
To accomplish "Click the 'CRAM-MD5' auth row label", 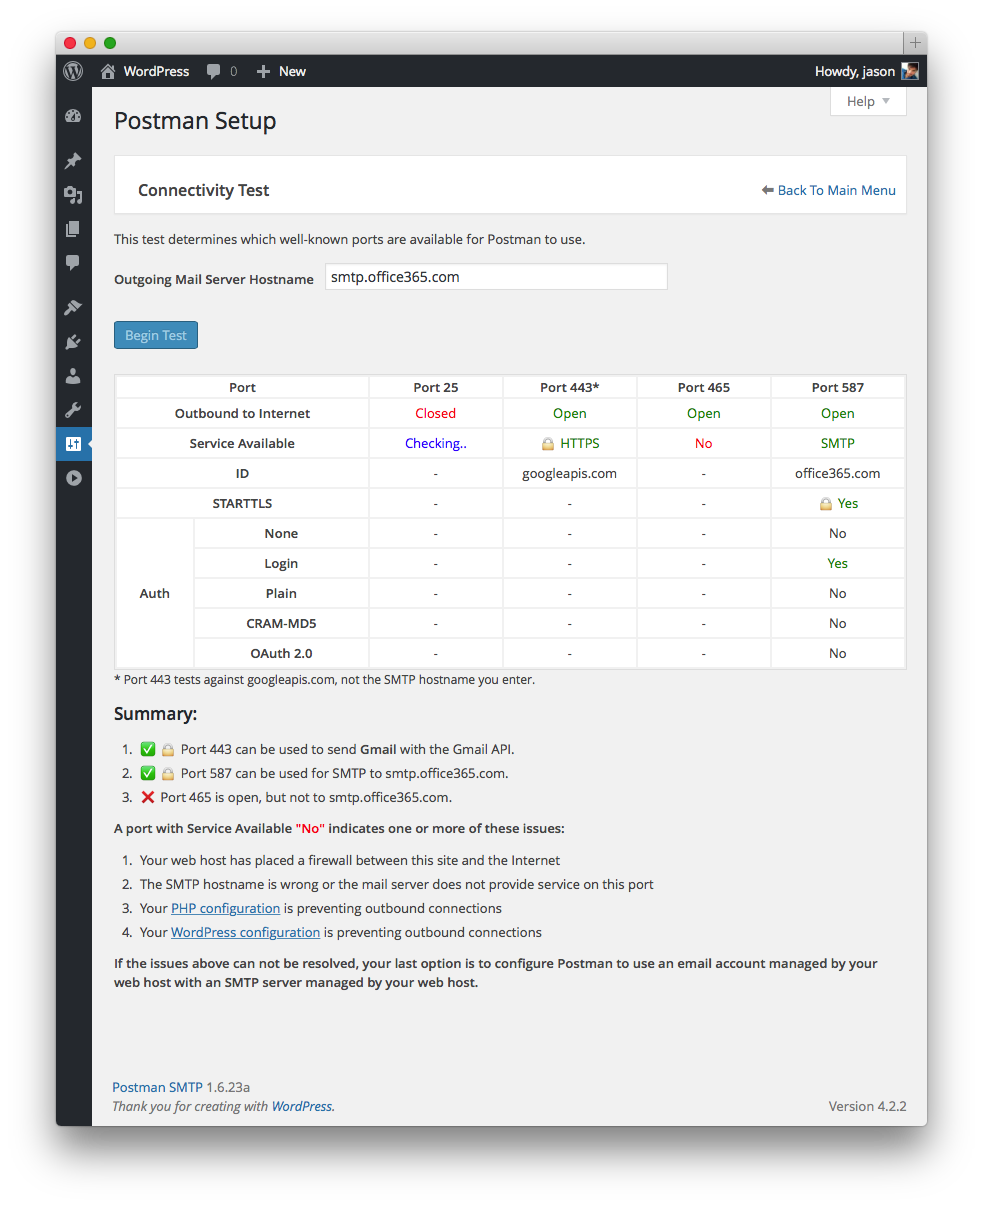I will click(x=281, y=623).
